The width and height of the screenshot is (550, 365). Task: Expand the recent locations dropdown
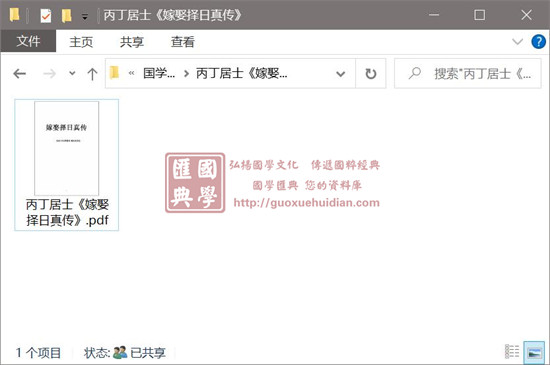[72, 74]
